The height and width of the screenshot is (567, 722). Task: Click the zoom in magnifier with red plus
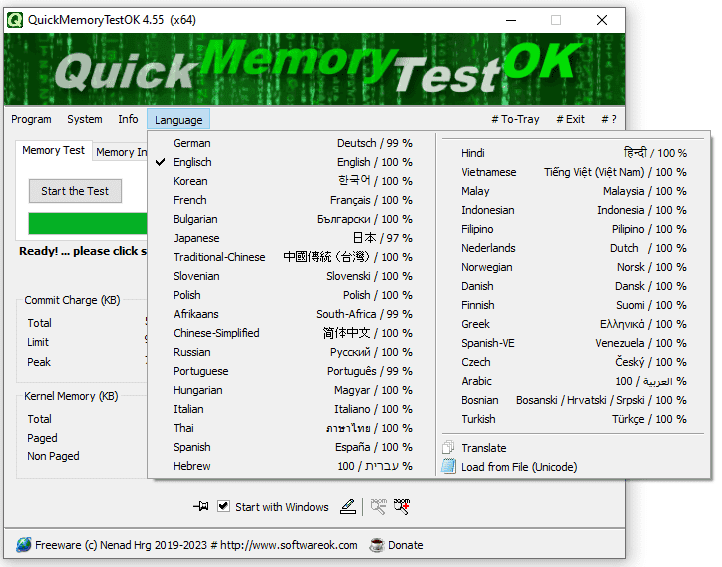pos(402,507)
